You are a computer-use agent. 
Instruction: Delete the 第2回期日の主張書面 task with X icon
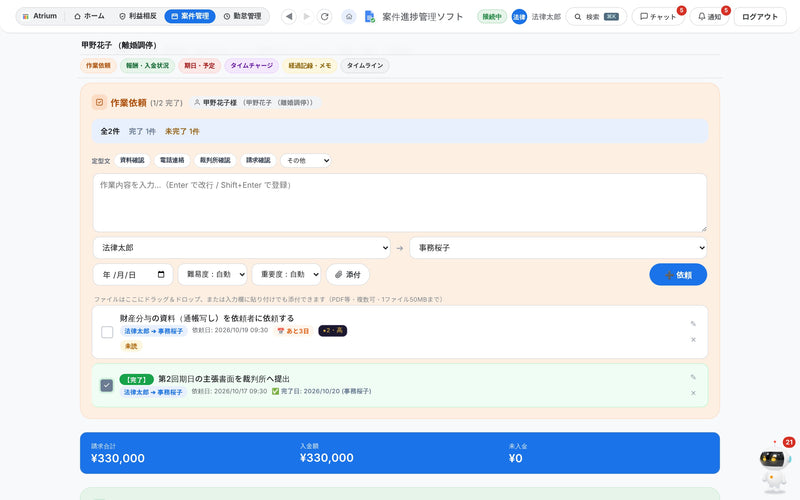(693, 393)
